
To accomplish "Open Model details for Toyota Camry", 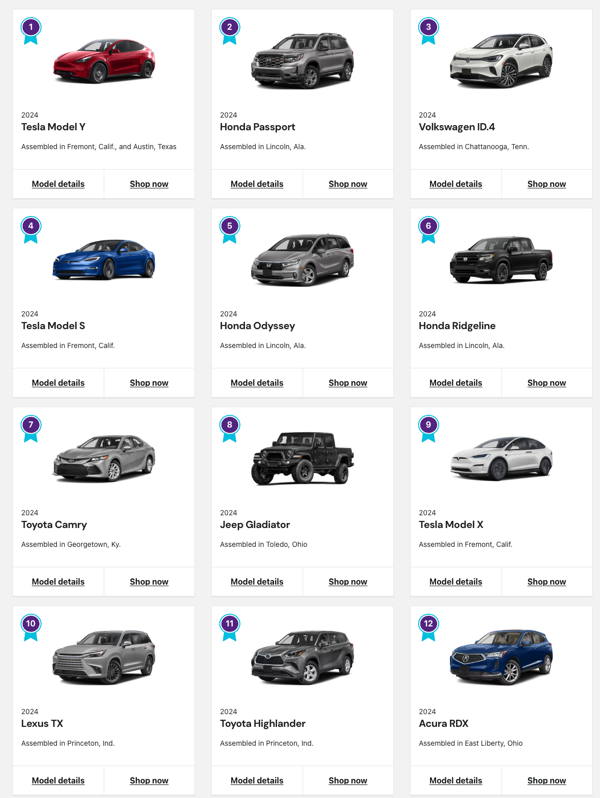I will (58, 582).
